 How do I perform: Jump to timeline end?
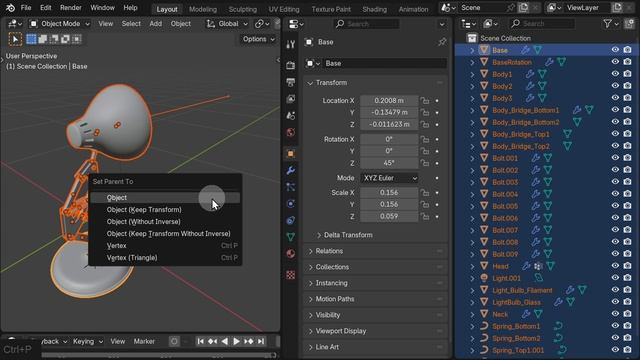click(x=261, y=341)
